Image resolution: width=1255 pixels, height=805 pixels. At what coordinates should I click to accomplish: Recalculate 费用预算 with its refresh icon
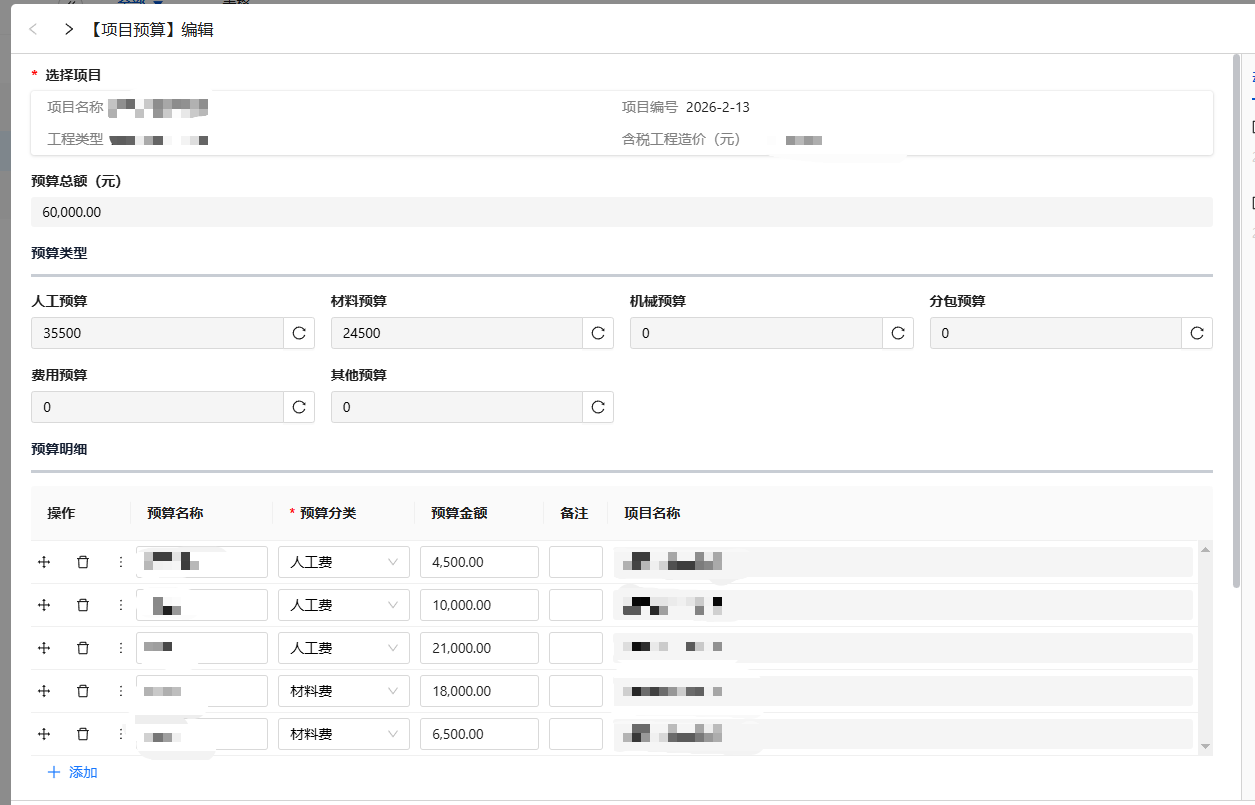coord(299,407)
